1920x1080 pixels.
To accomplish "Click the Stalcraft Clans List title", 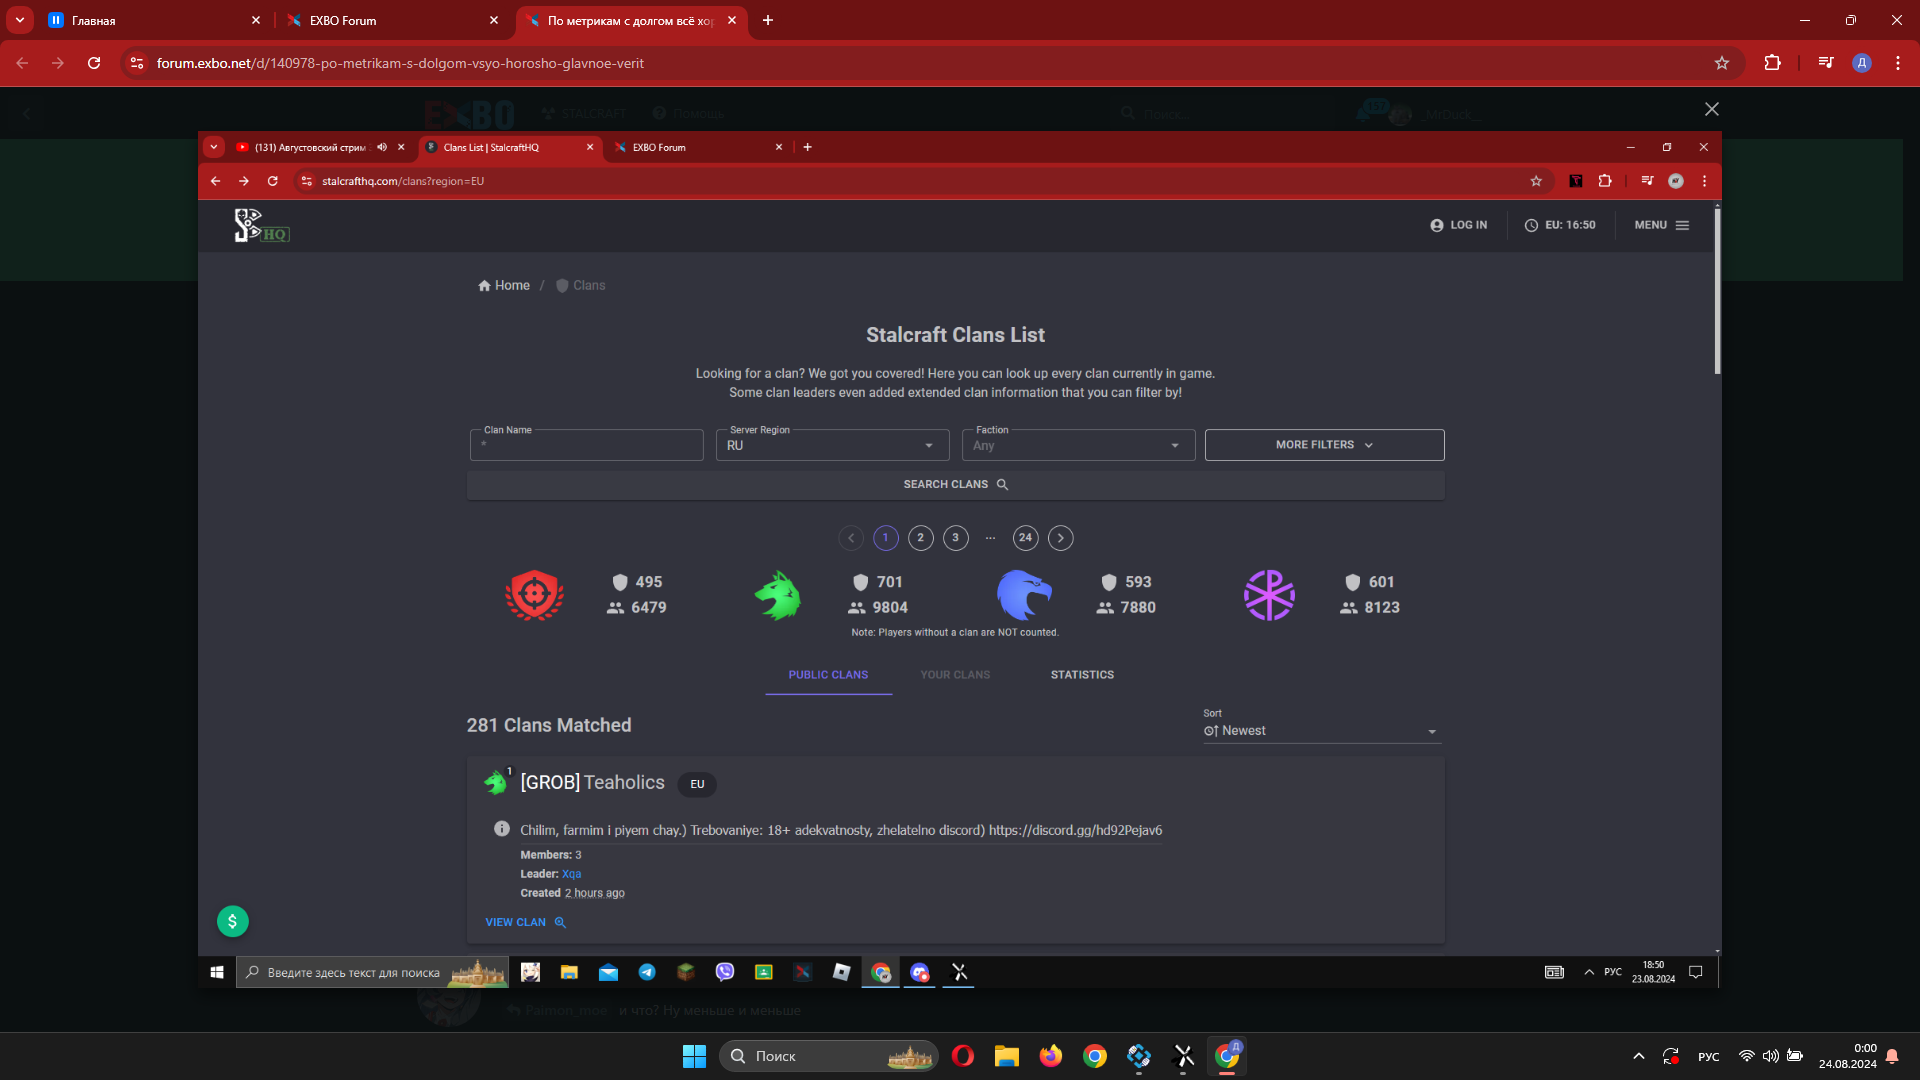I will point(955,335).
